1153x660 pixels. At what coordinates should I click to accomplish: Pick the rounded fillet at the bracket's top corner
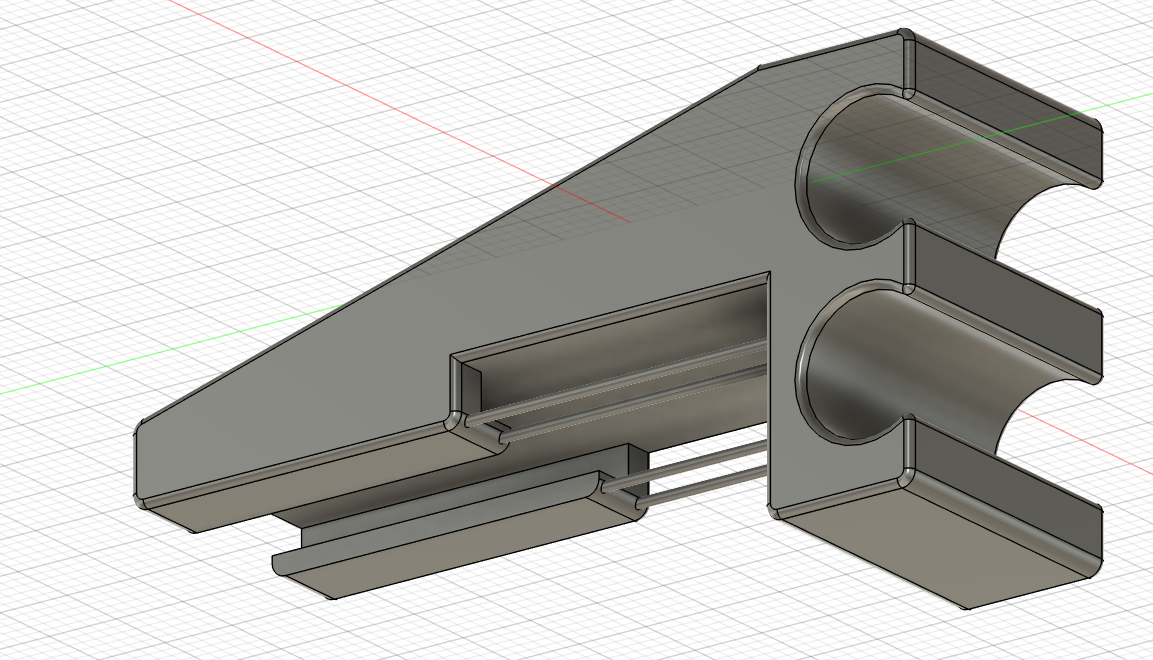[x=905, y=38]
